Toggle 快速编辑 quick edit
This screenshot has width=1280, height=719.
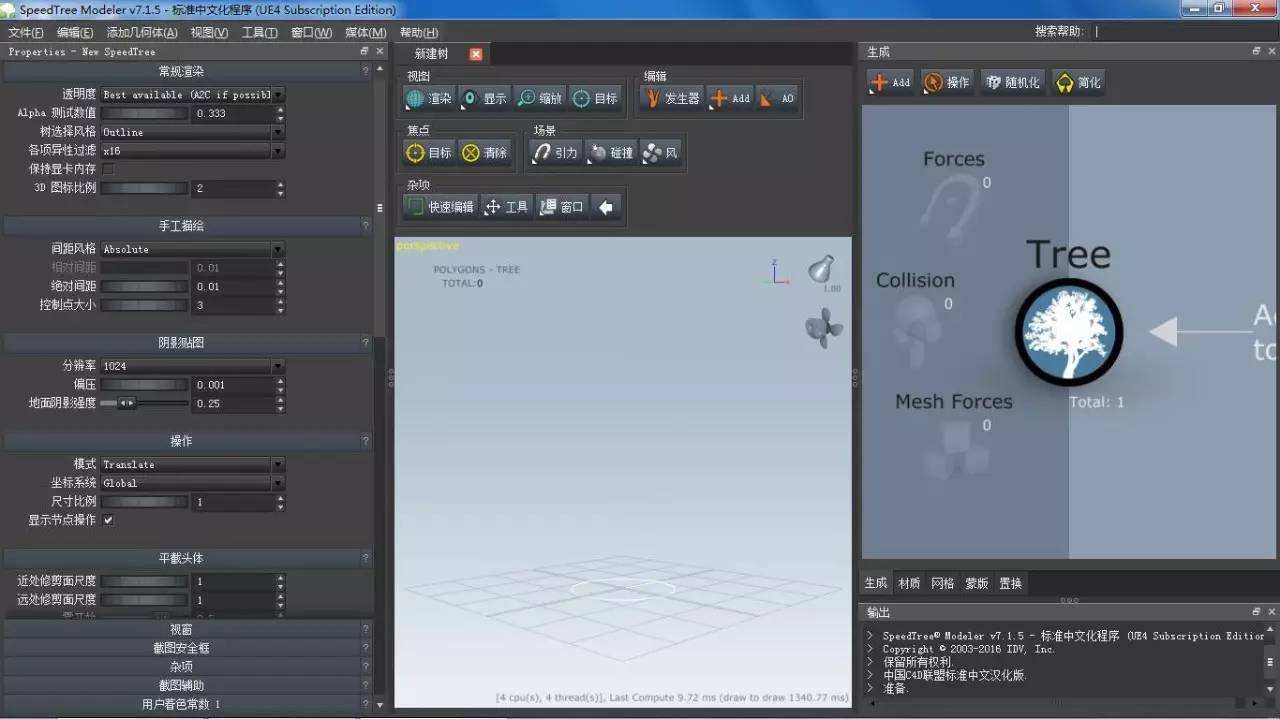[x=440, y=207]
